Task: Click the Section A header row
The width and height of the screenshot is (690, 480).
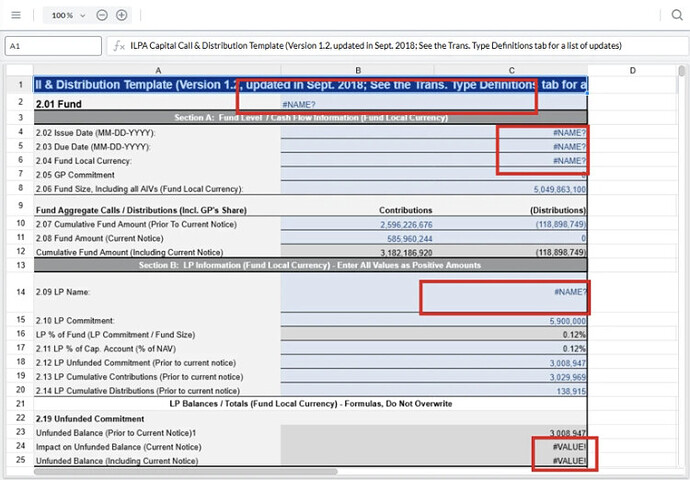Action: 311,117
